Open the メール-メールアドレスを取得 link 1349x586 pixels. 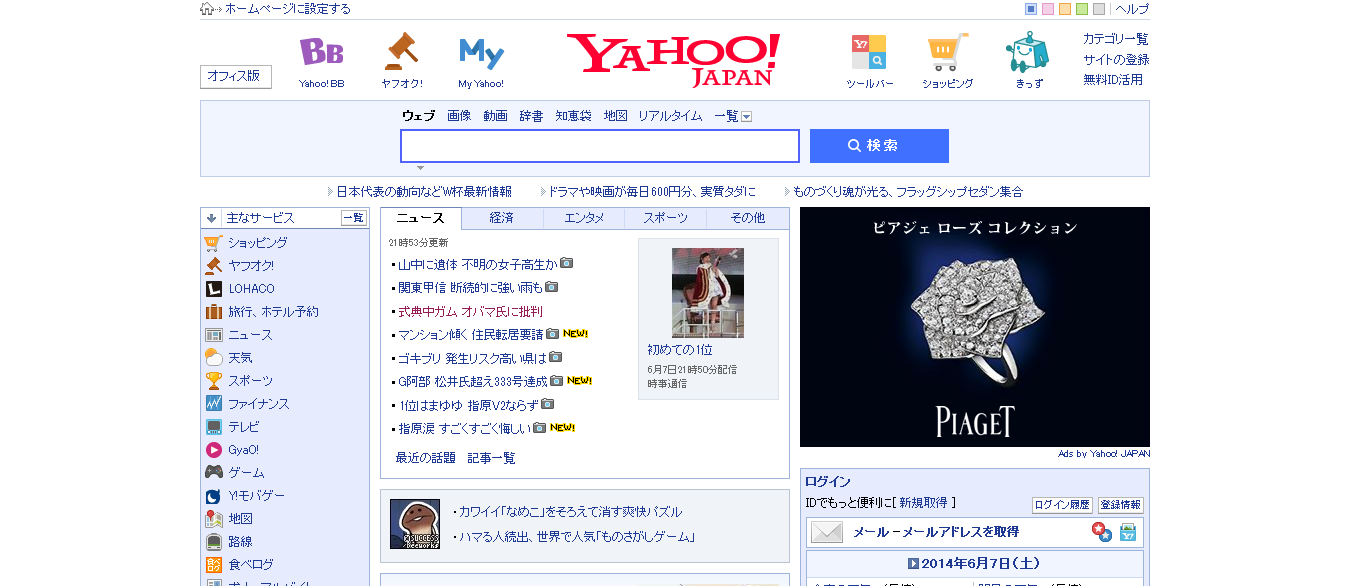[x=936, y=532]
